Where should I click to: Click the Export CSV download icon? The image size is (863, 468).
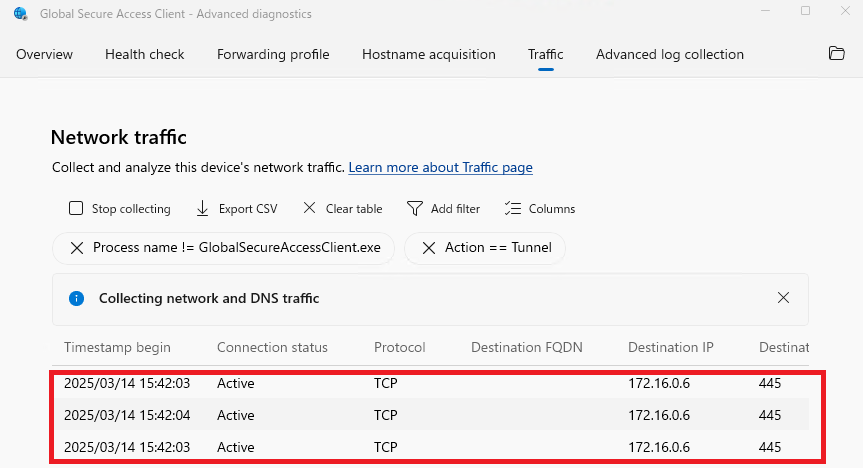202,209
